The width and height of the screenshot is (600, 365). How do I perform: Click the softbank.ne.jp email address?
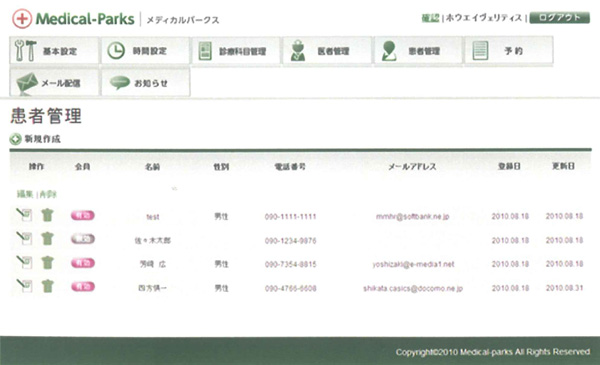tap(412, 217)
